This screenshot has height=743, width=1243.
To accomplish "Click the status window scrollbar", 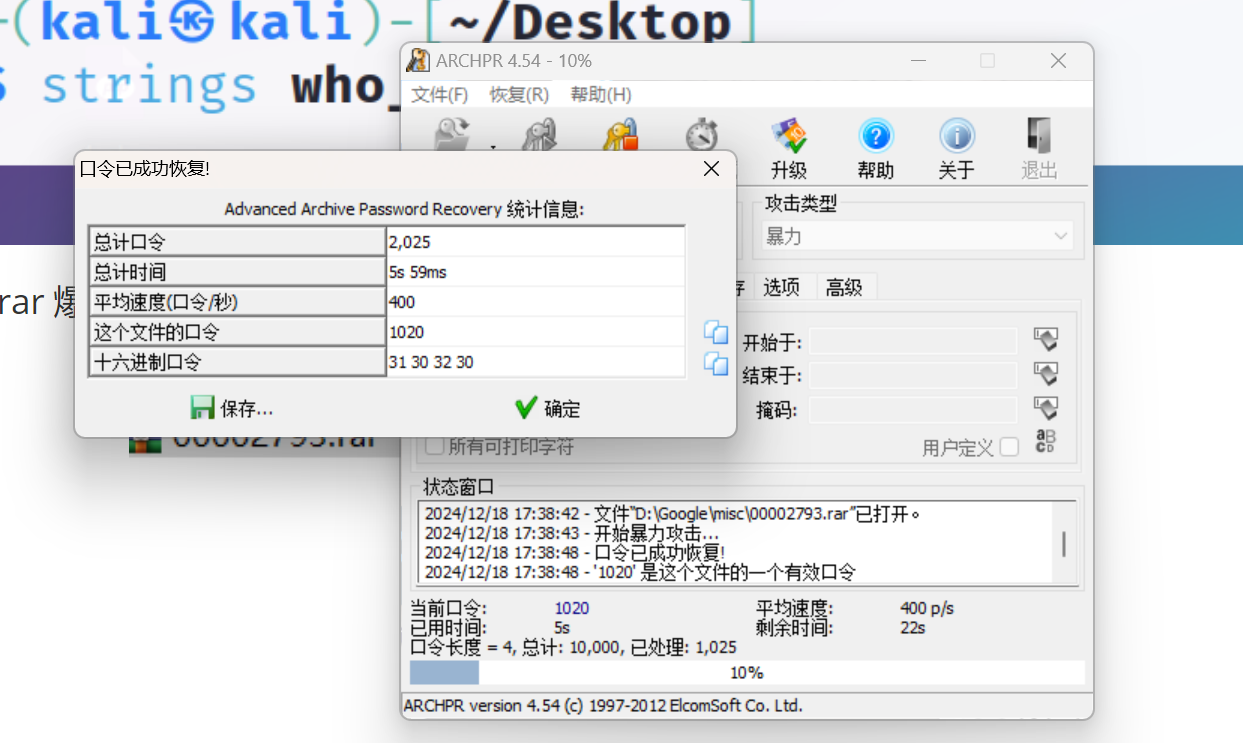I will pyautogui.click(x=1064, y=543).
